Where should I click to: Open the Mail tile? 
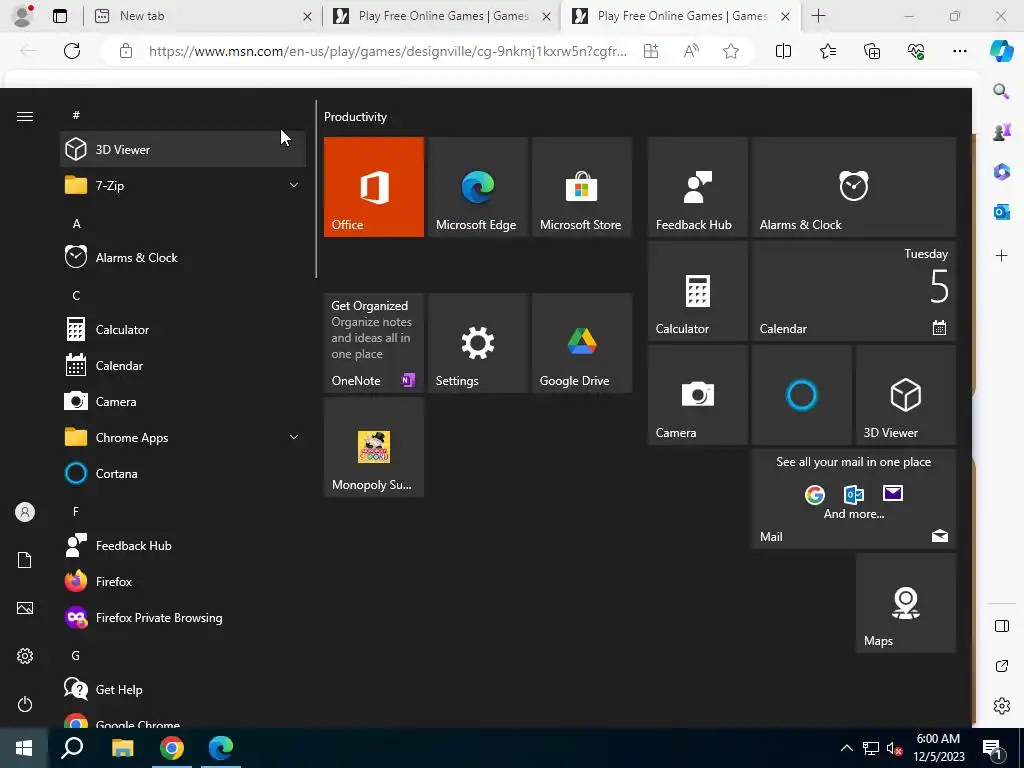pos(854,499)
